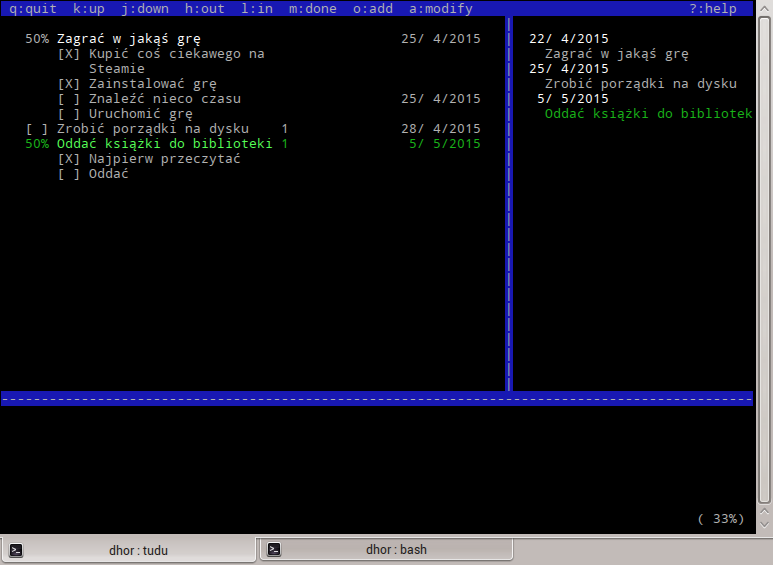Select the Zrobić porządki na dysku task text

point(153,129)
